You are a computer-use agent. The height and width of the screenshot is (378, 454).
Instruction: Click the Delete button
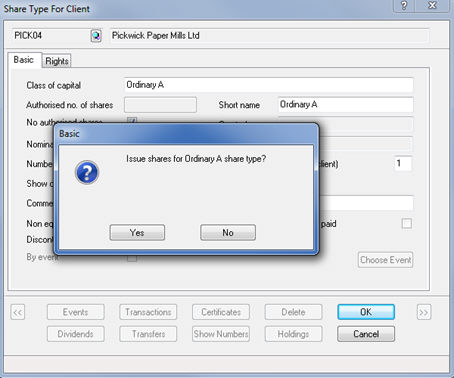coord(293,312)
